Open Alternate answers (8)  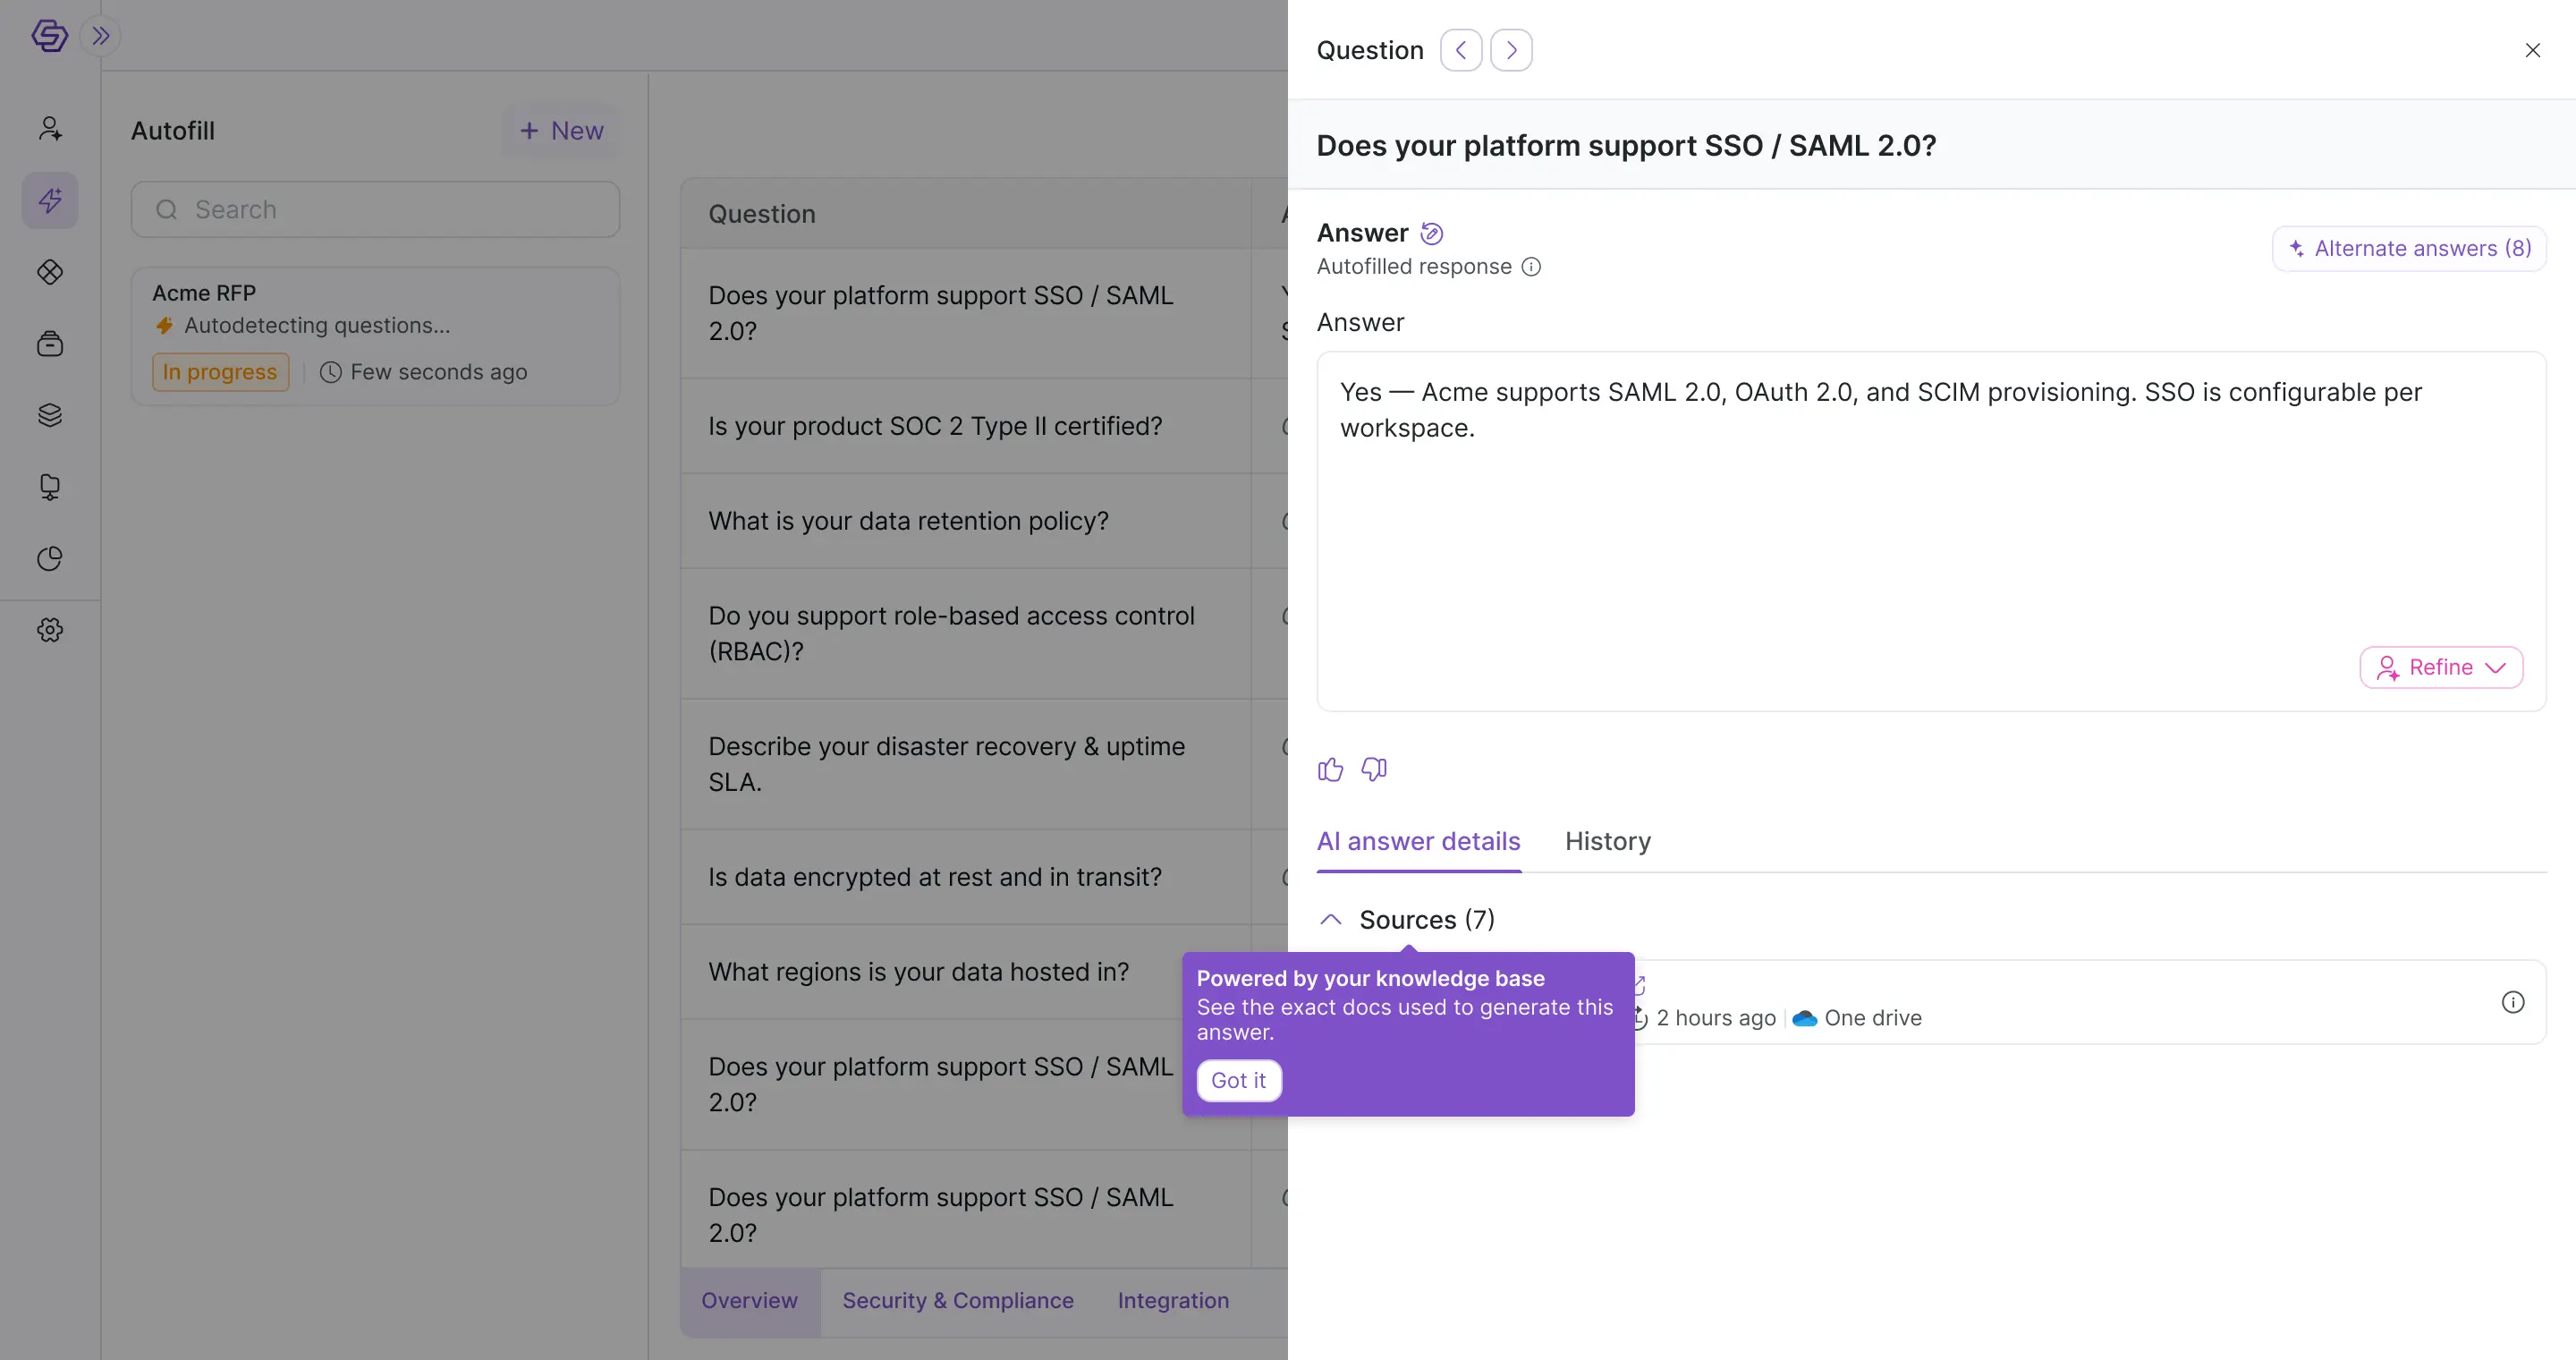(x=2409, y=248)
